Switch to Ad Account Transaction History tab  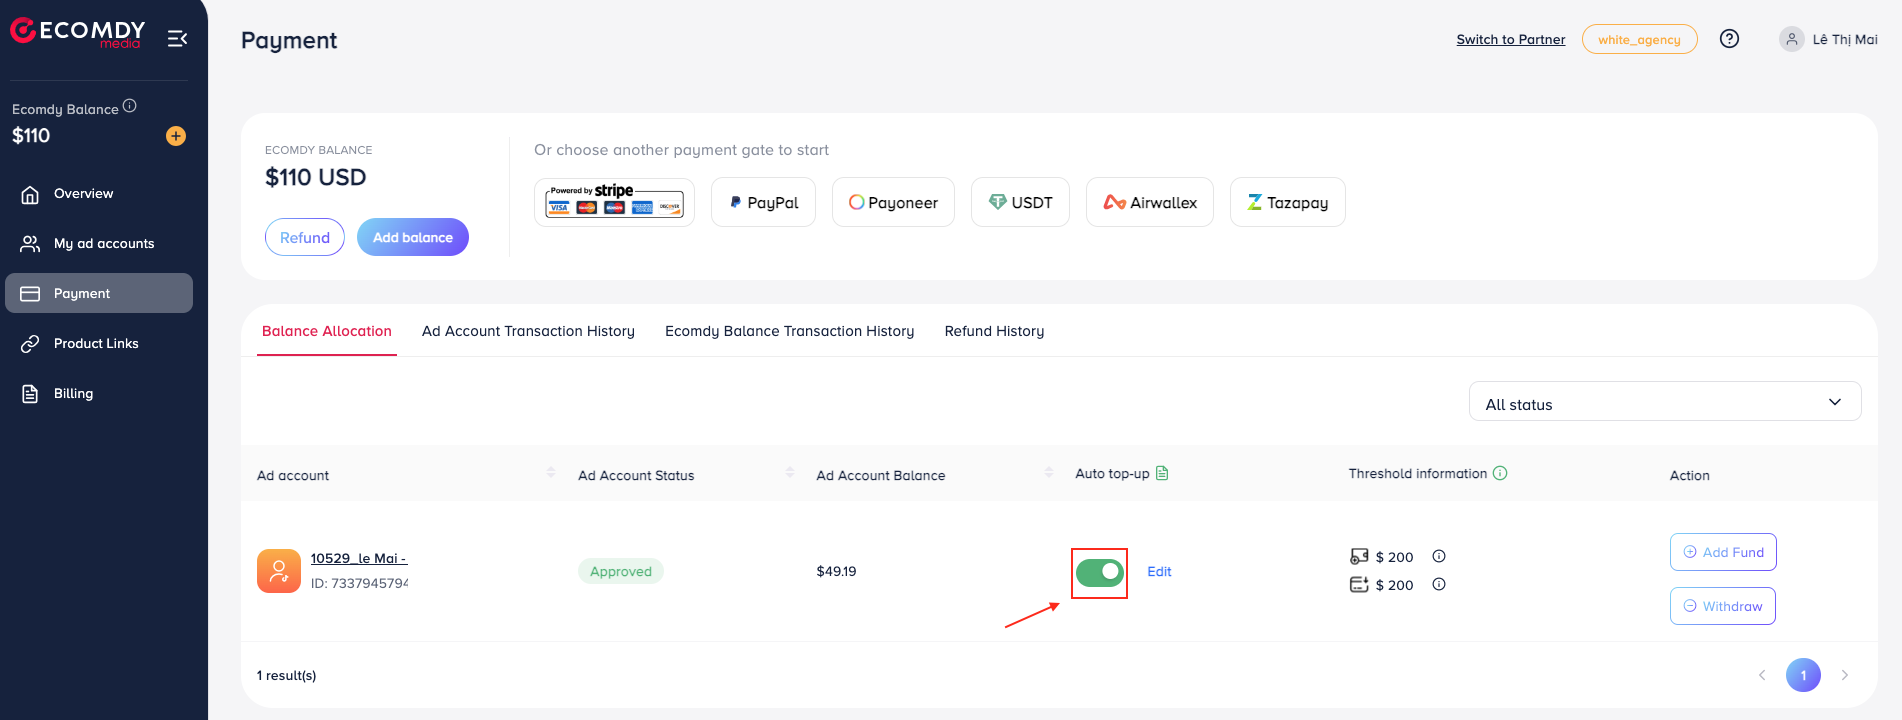tap(528, 331)
